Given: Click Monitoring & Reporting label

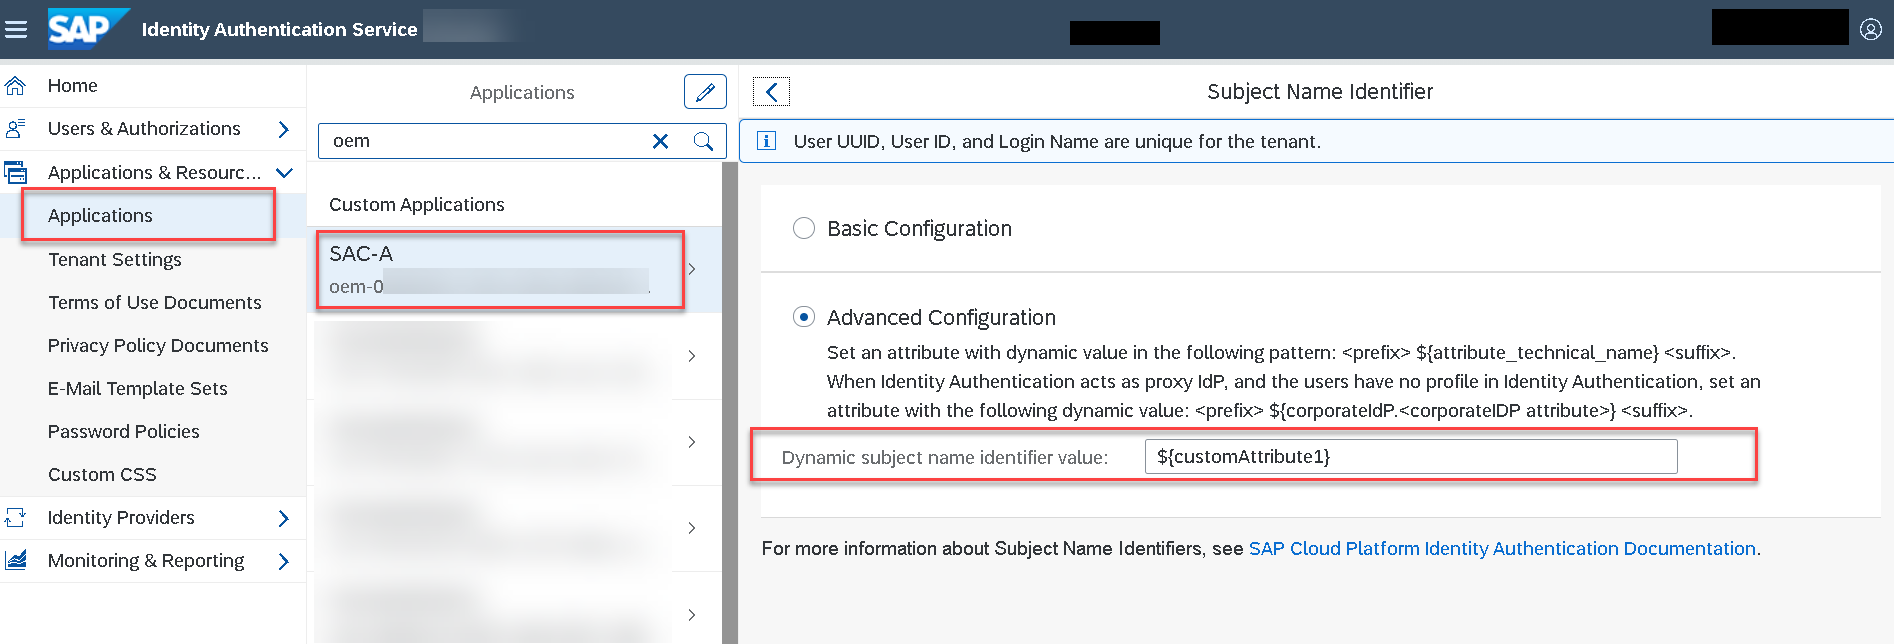Looking at the screenshot, I should point(146,560).
